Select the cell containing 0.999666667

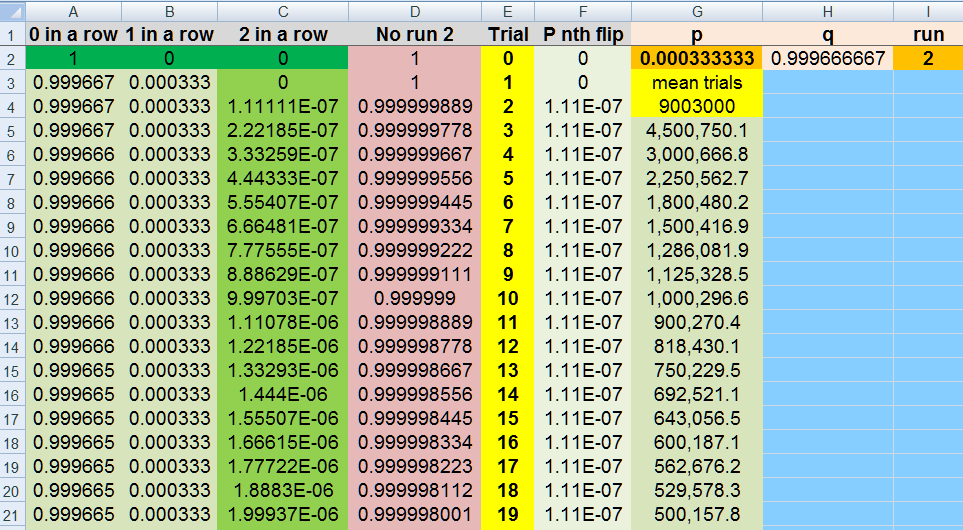(828, 58)
